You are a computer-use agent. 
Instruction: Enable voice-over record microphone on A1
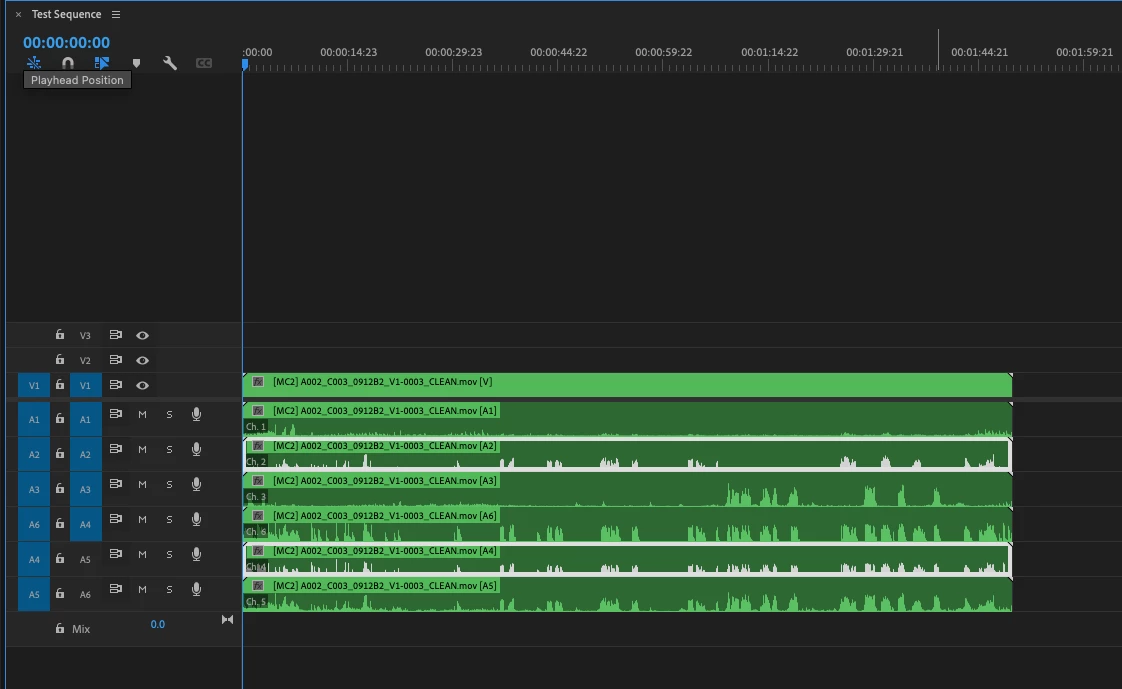coord(196,414)
